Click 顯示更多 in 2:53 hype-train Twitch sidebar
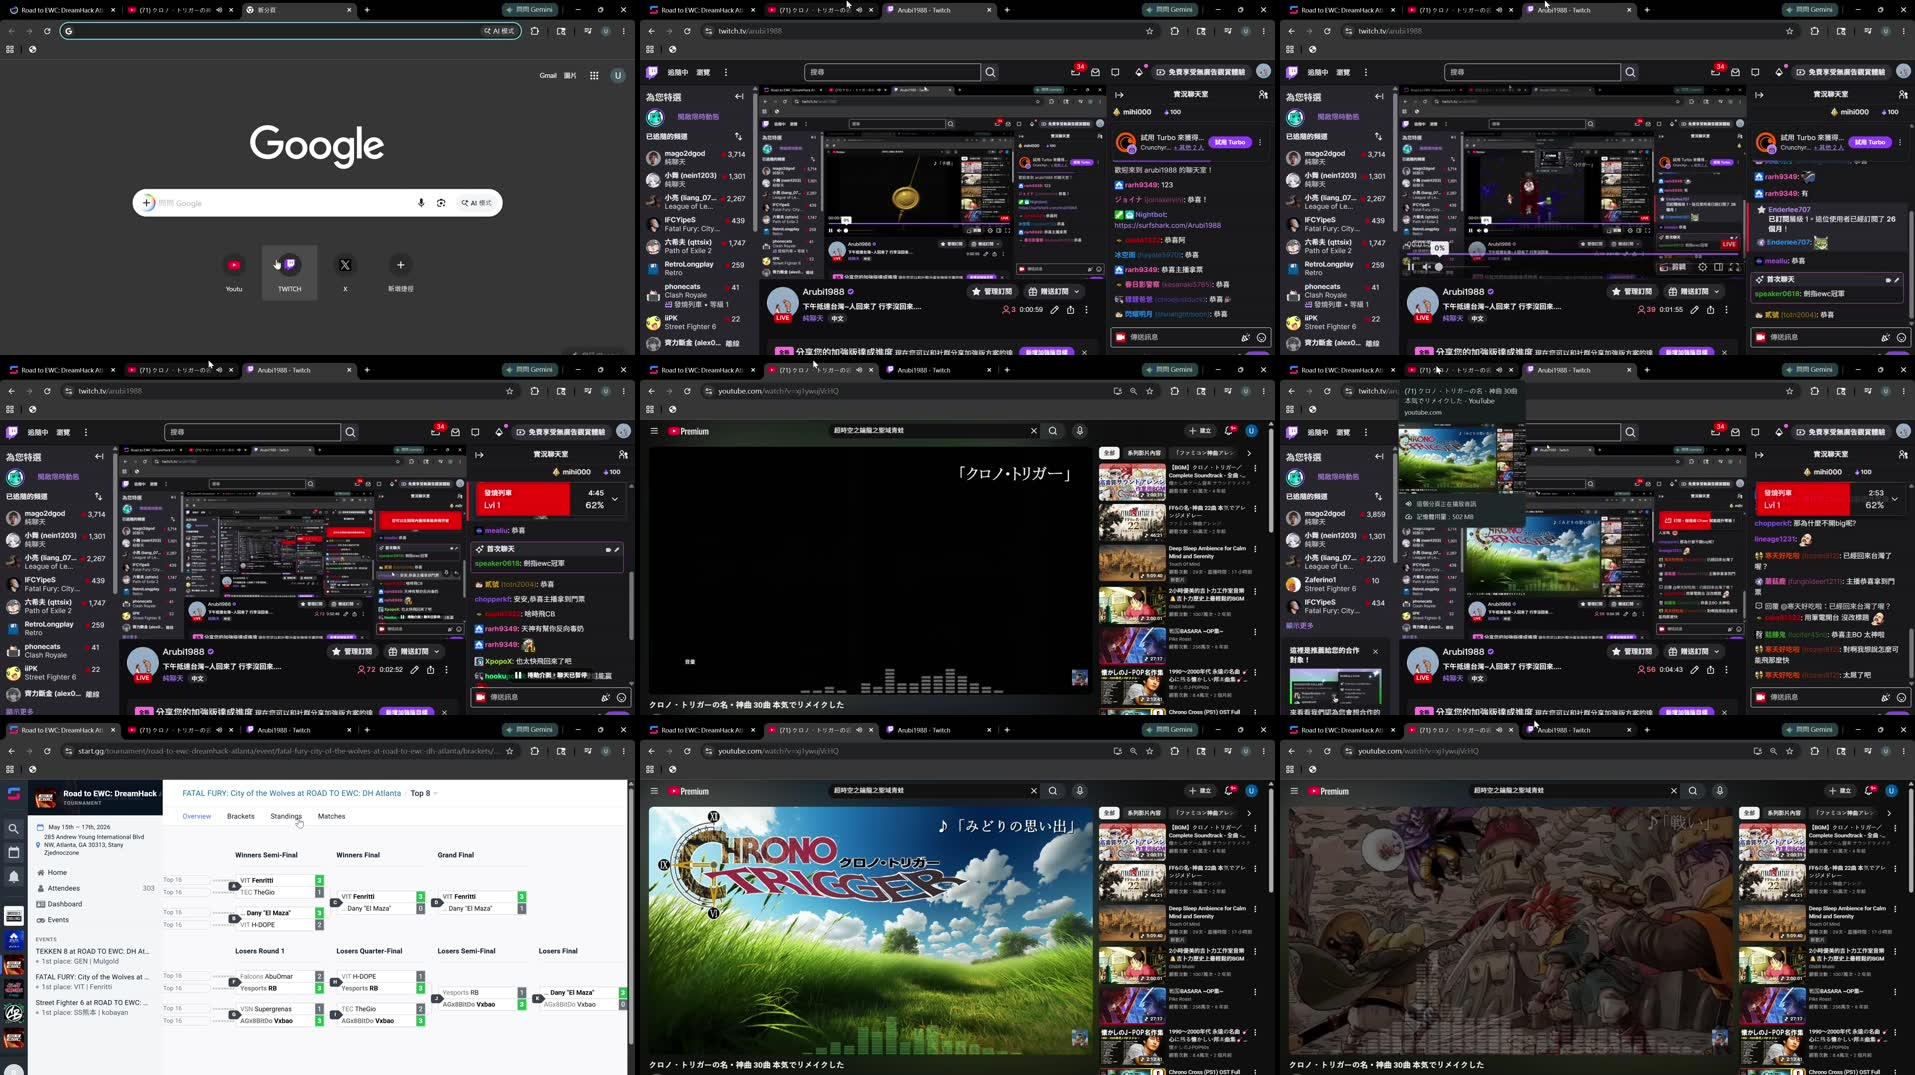The image size is (1915, 1075). point(1299,626)
